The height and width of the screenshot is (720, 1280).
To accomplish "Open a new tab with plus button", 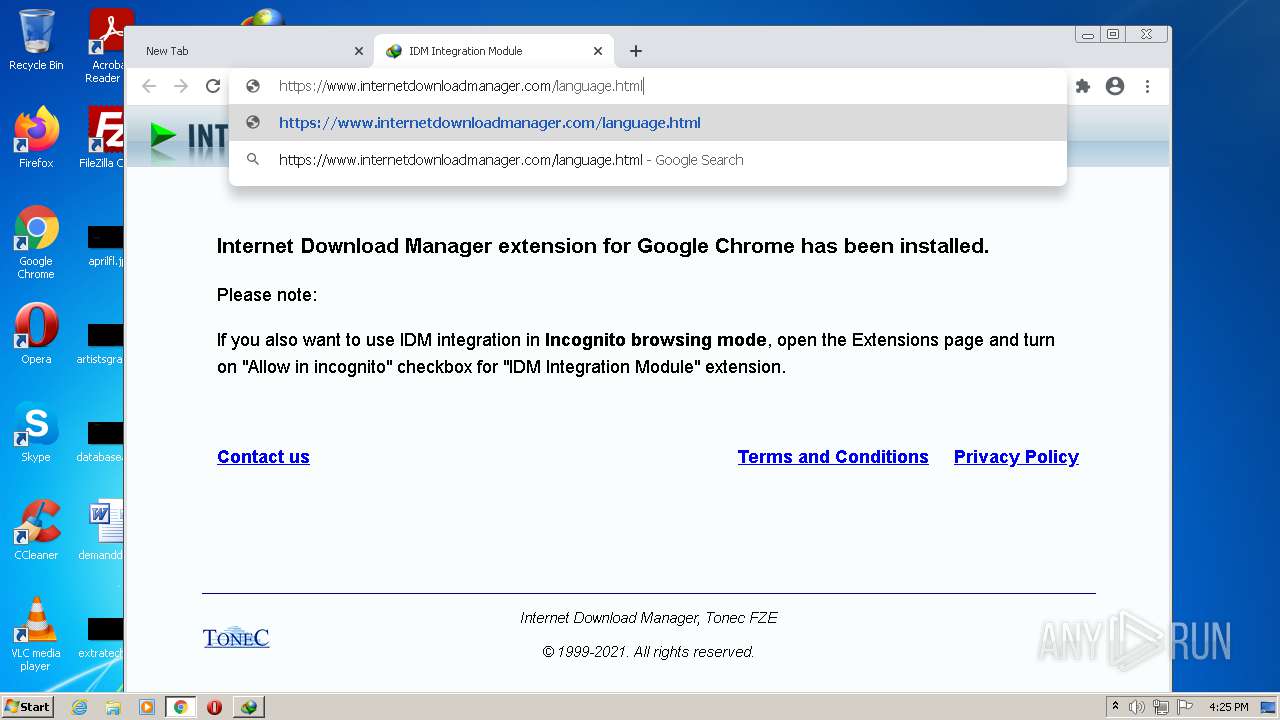I will [636, 51].
